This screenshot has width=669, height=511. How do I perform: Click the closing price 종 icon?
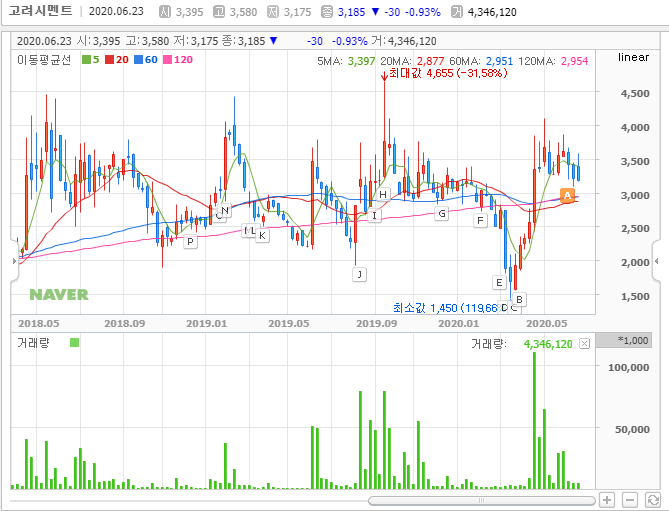326,12
